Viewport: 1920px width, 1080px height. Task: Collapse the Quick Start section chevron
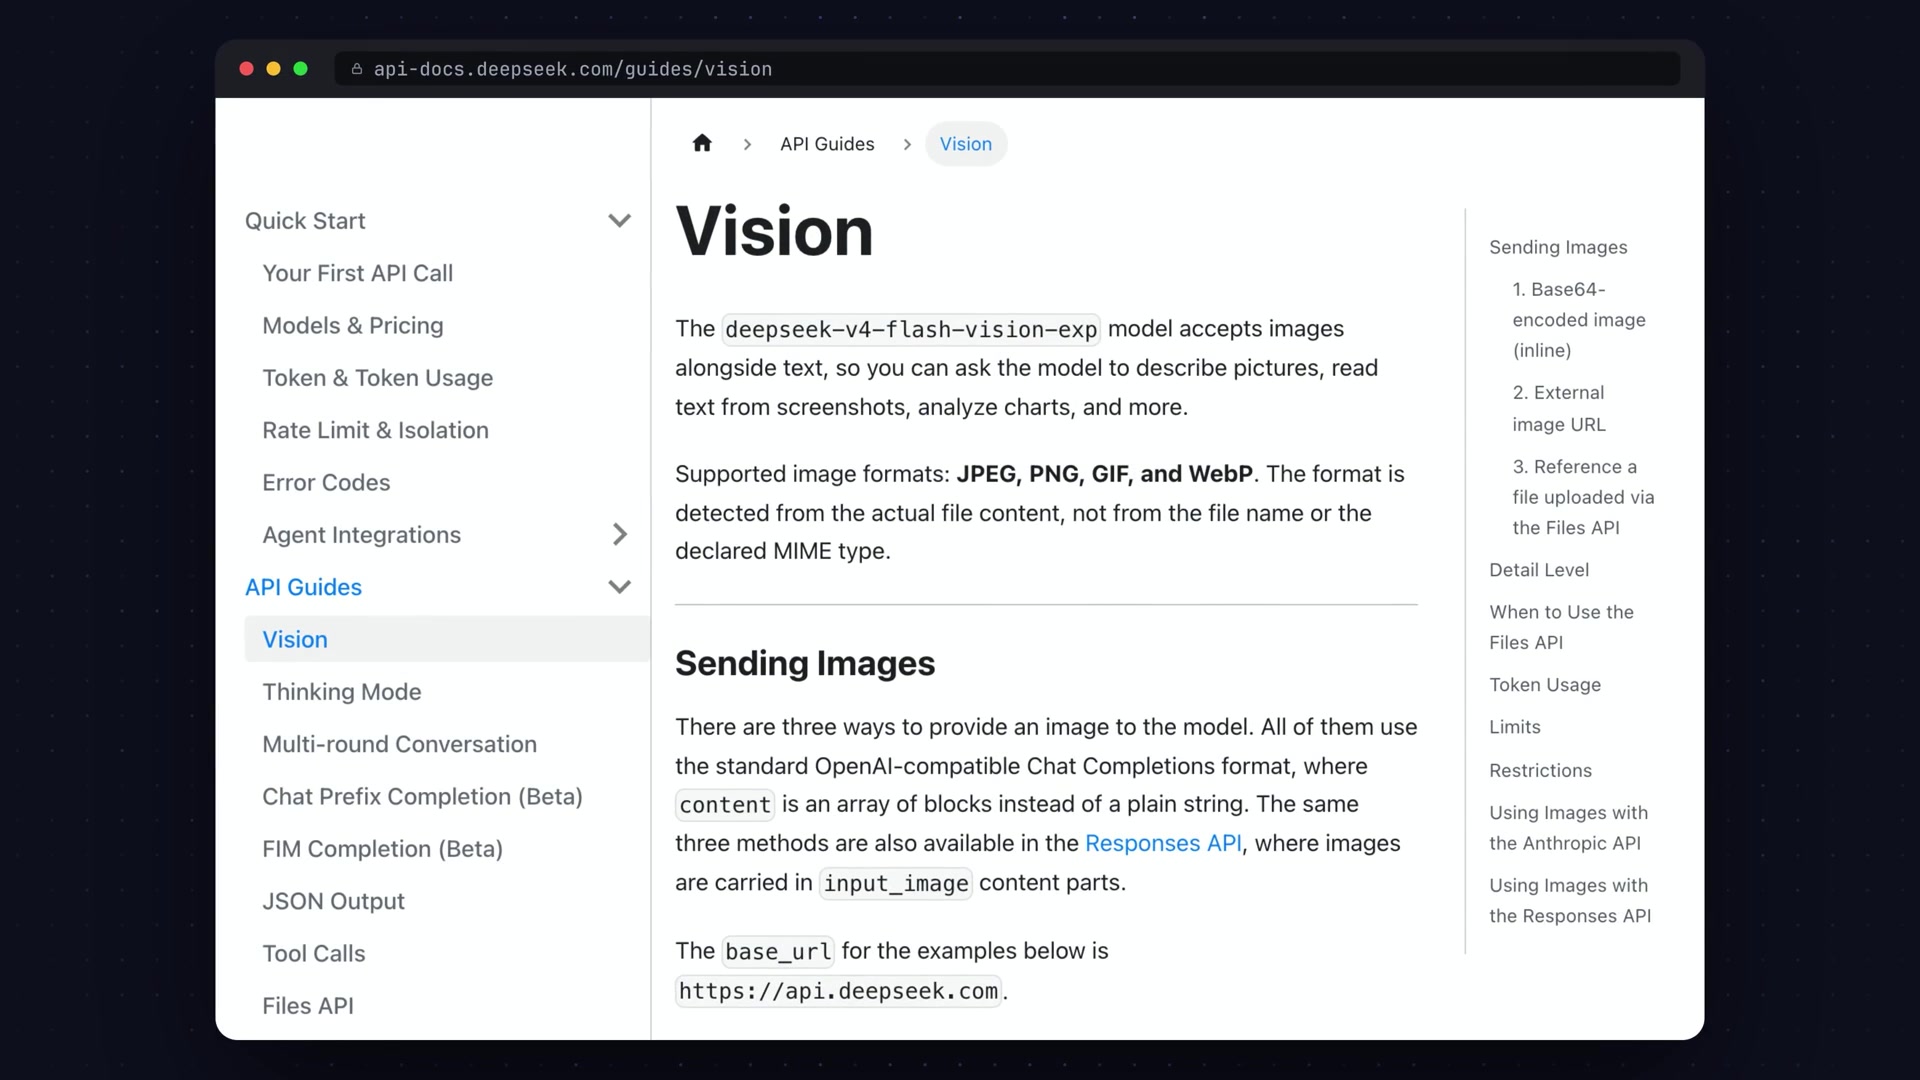point(620,221)
